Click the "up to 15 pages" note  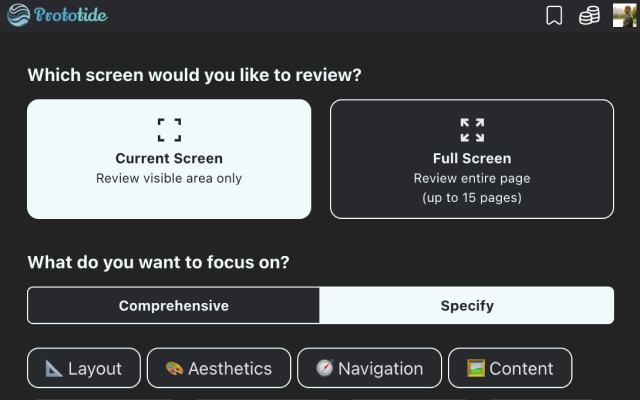point(472,197)
